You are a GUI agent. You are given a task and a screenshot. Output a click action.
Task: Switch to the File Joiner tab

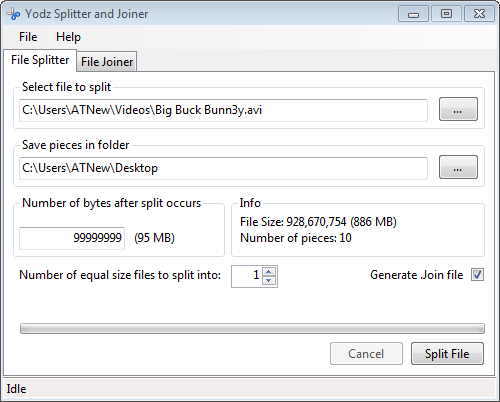pos(107,62)
